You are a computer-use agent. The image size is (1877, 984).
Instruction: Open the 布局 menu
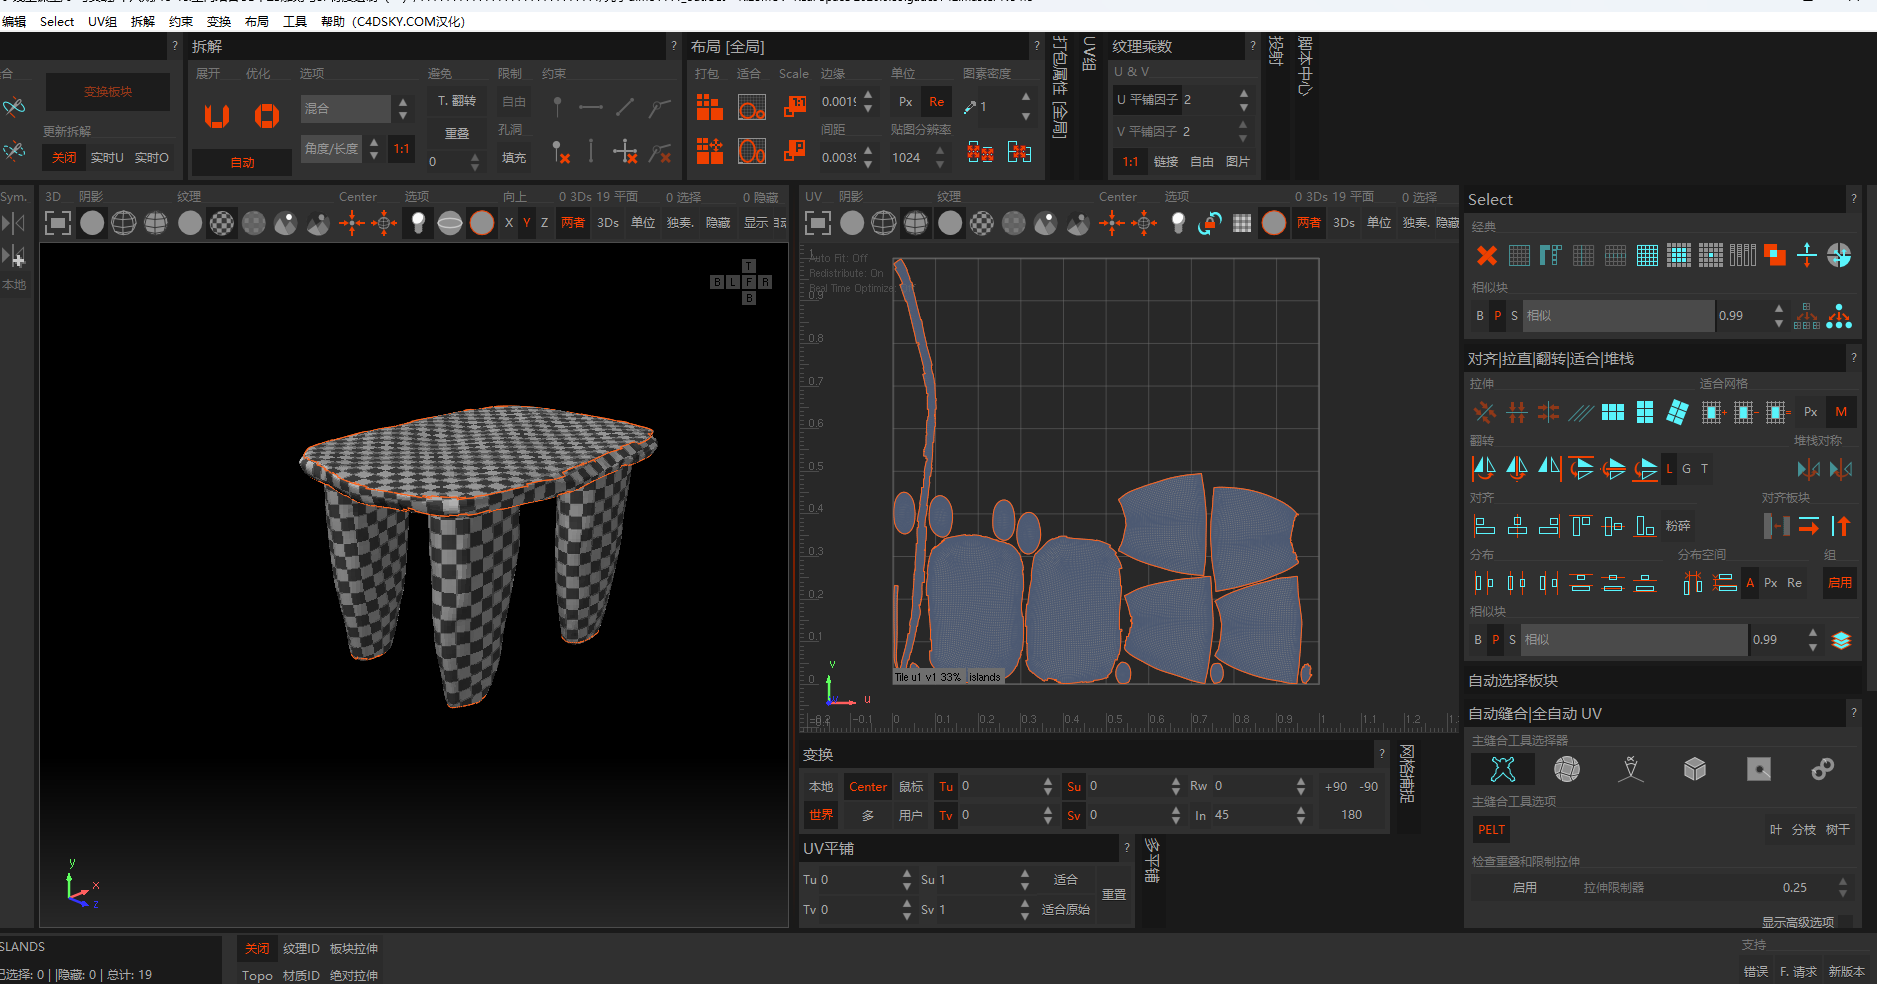click(x=257, y=21)
